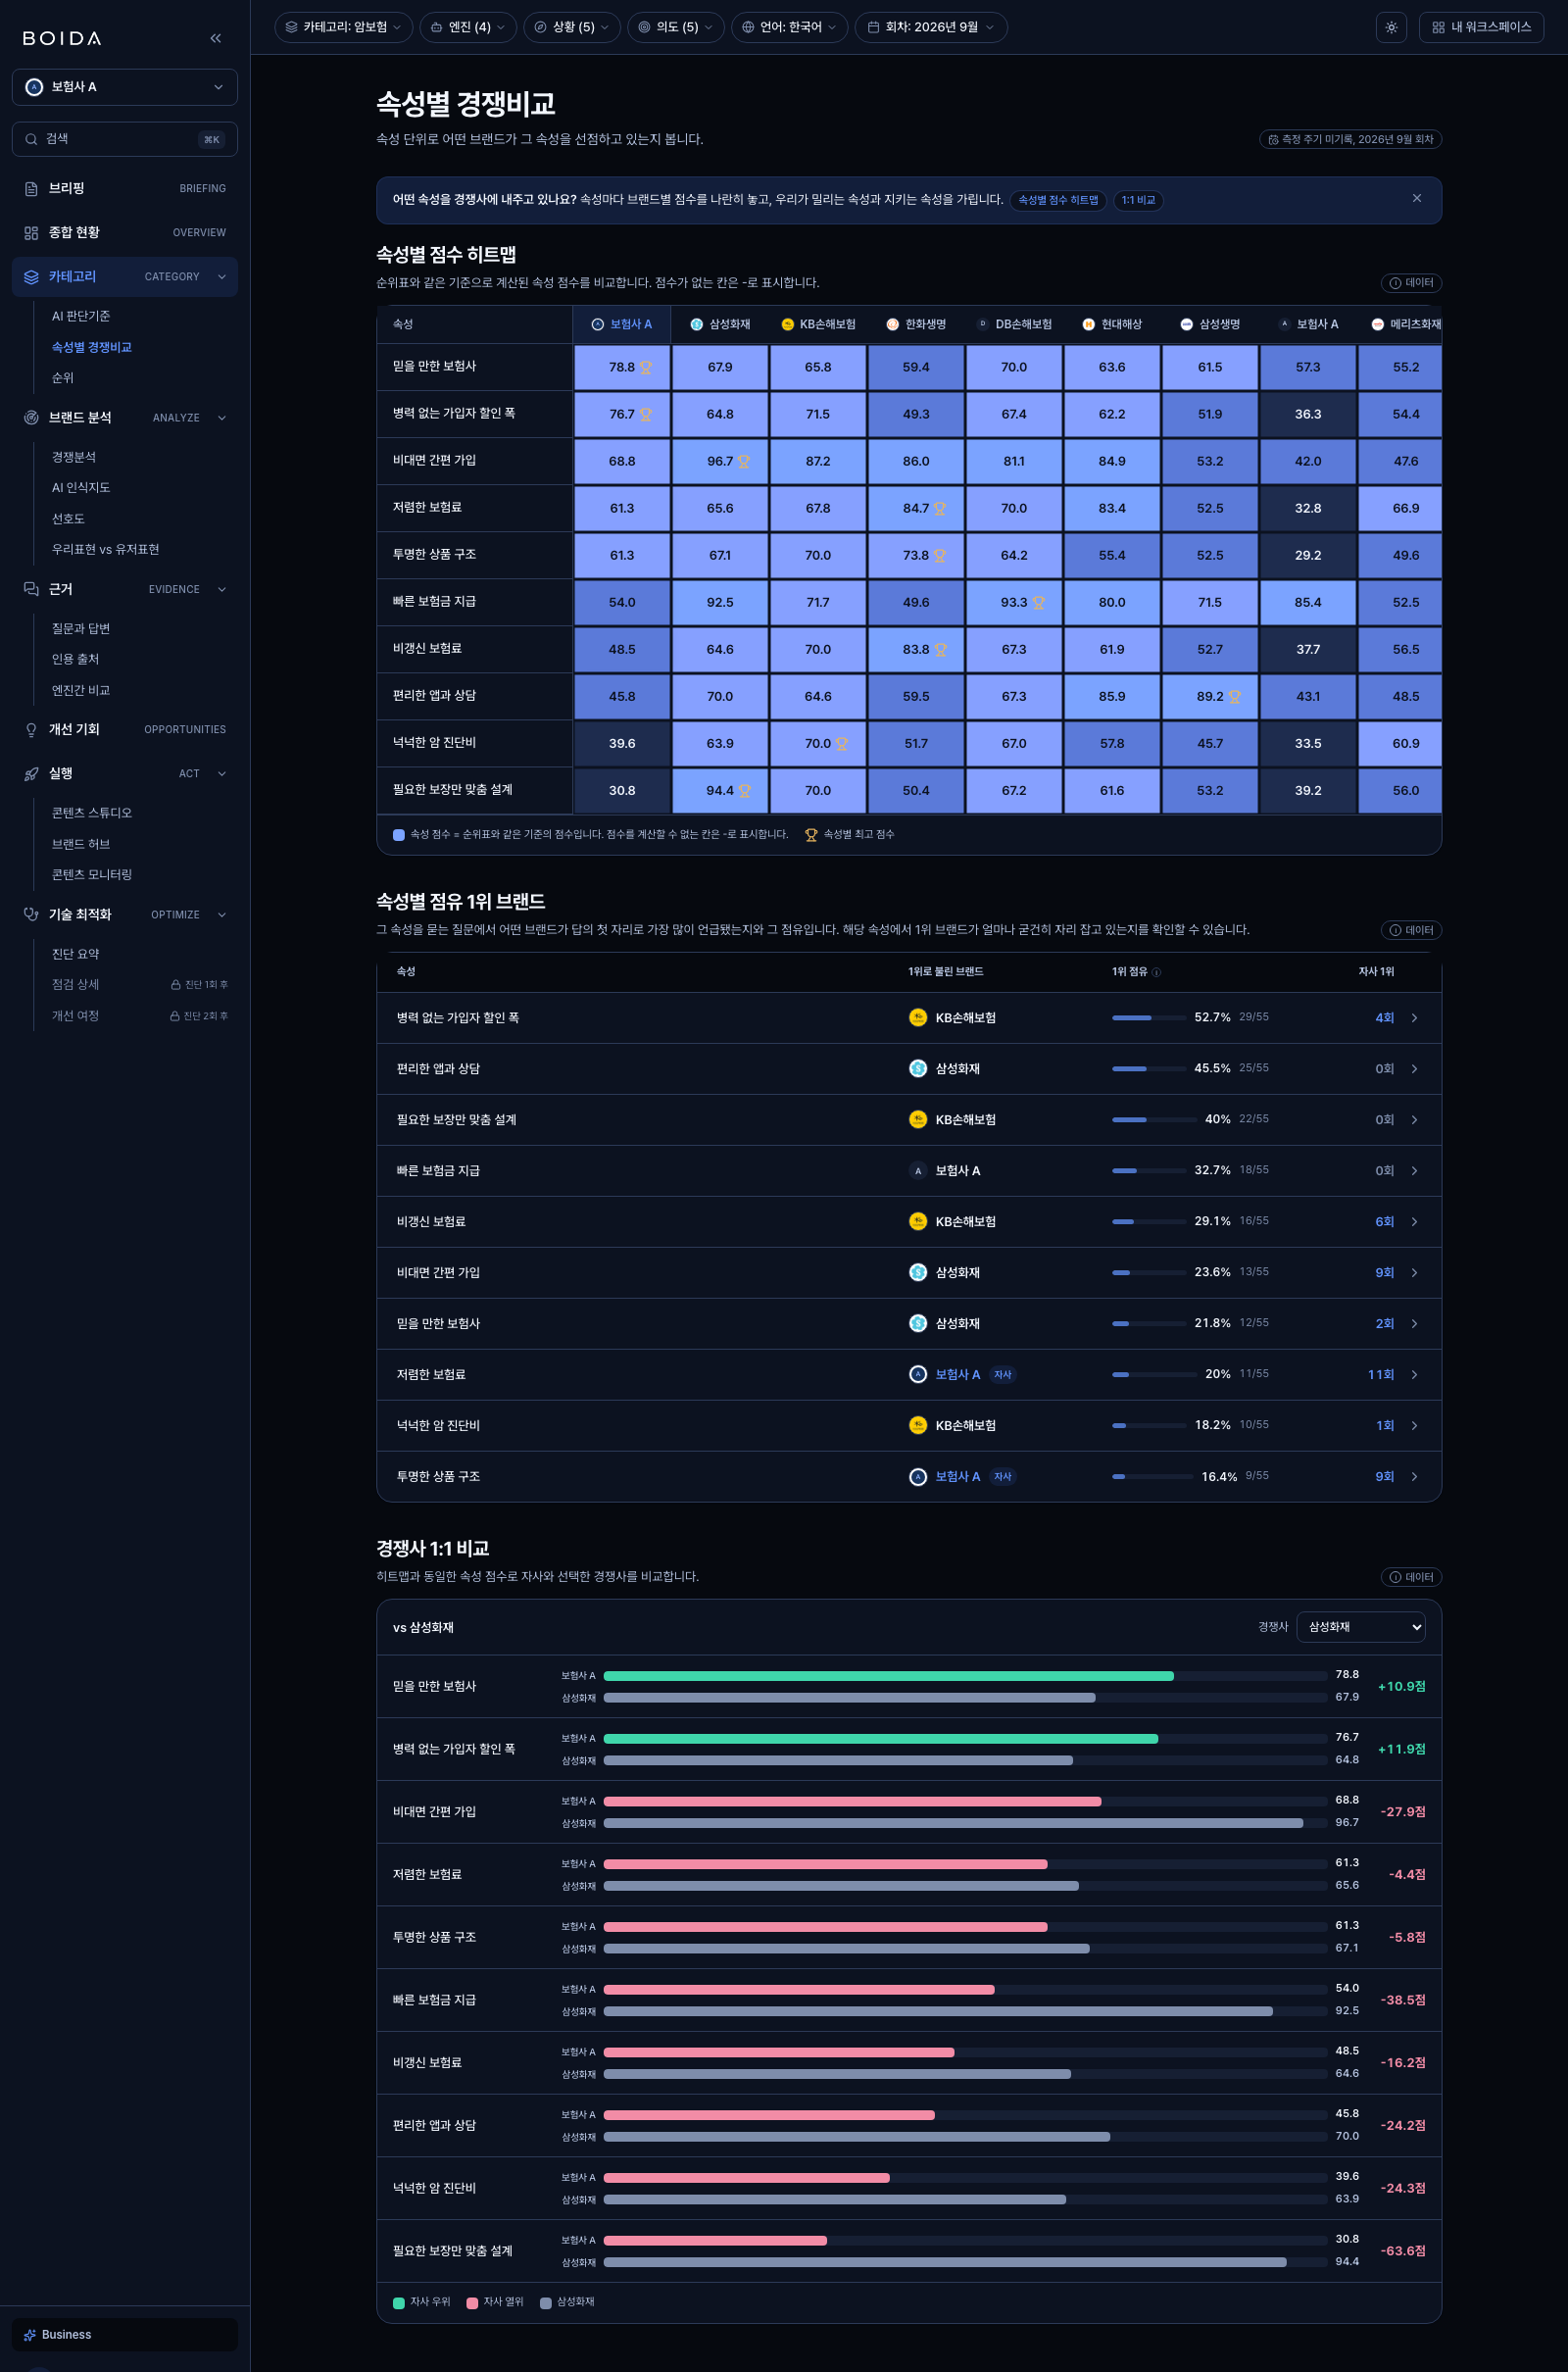Open AI 인식지도 in the sidebar
The height and width of the screenshot is (2372, 1568).
point(81,487)
